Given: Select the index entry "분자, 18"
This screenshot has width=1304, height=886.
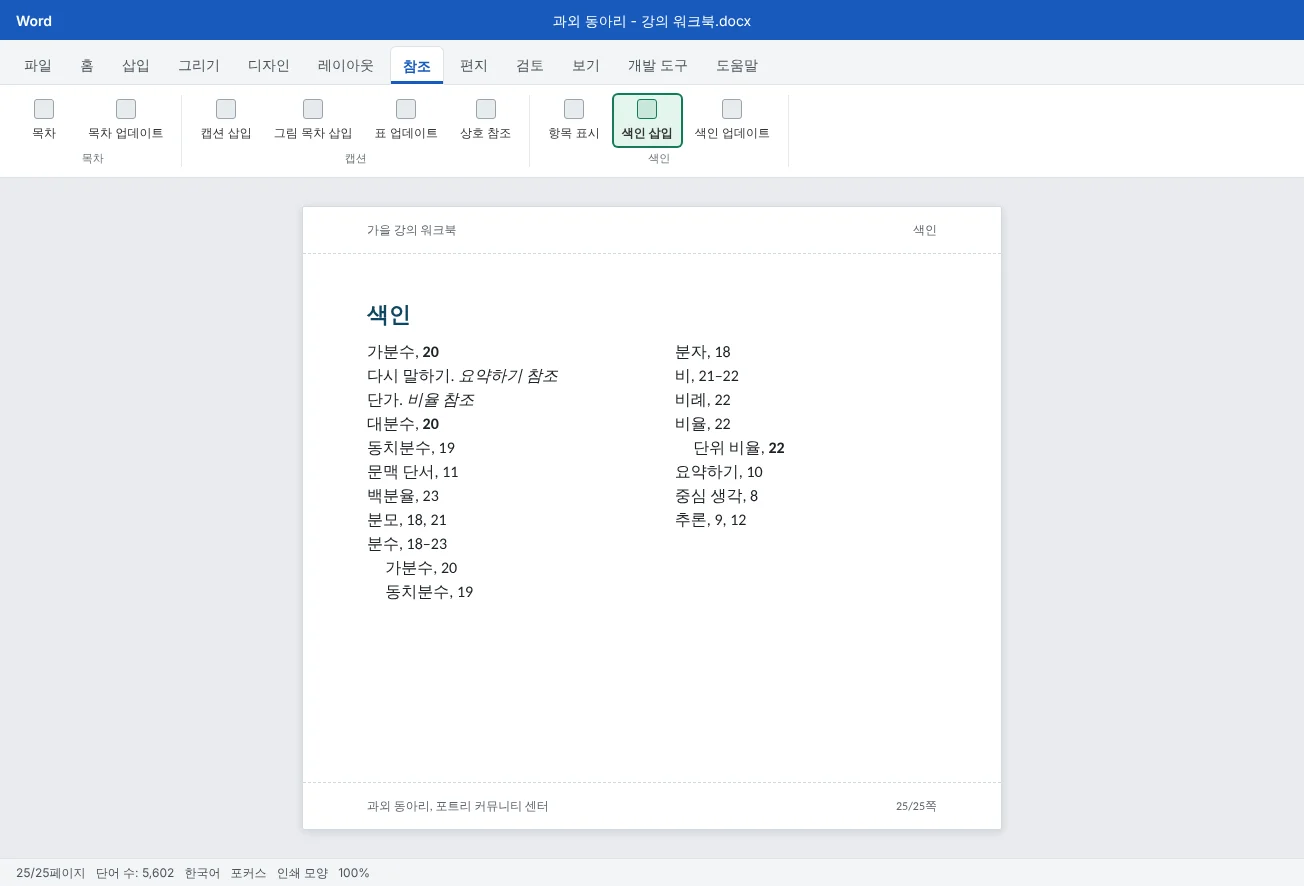Looking at the screenshot, I should (703, 352).
